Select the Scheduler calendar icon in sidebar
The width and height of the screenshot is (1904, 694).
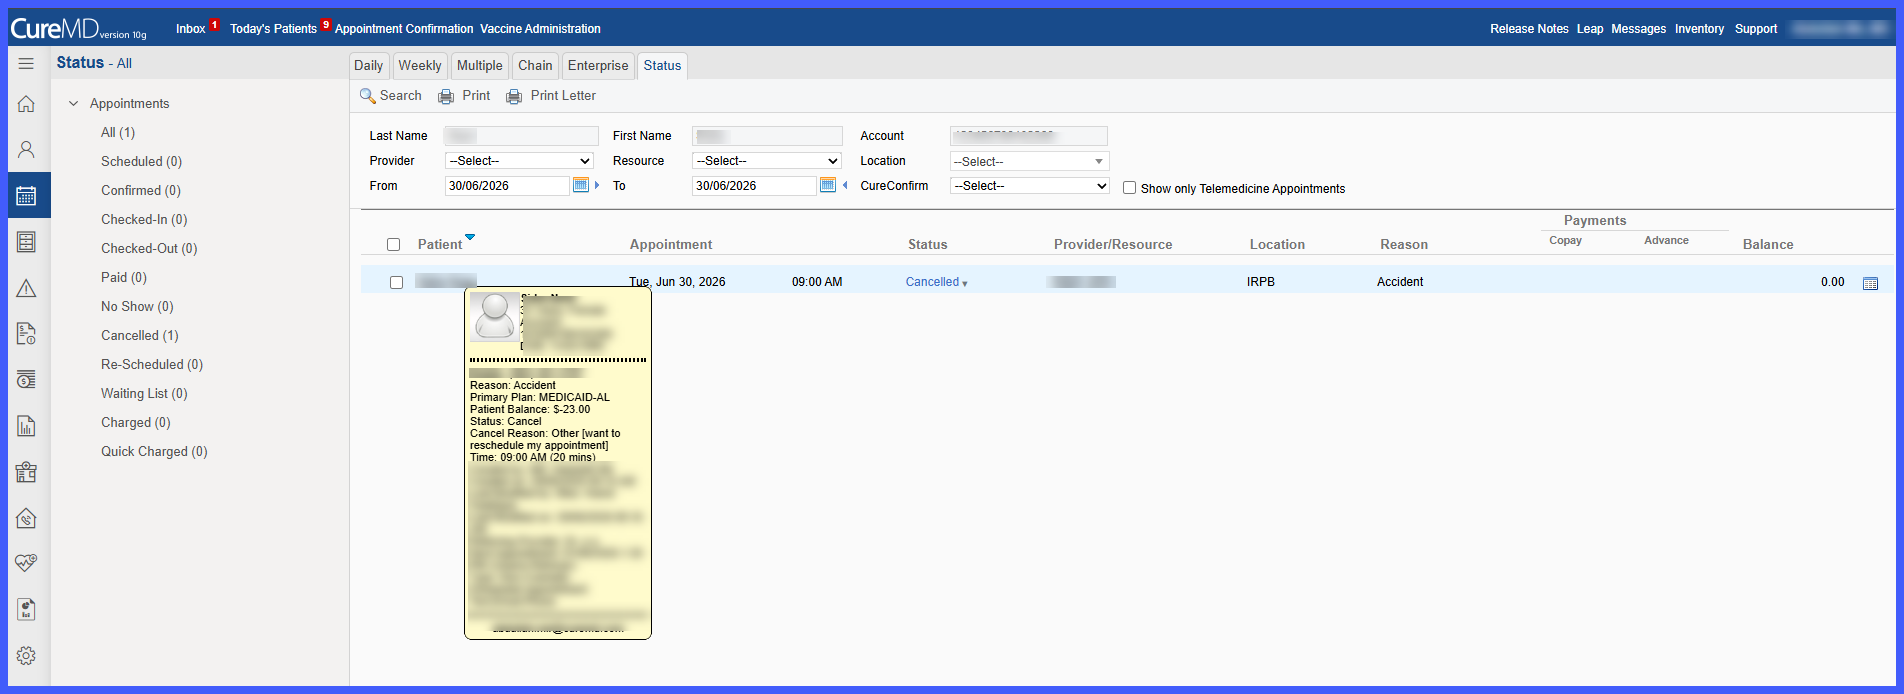coord(26,196)
